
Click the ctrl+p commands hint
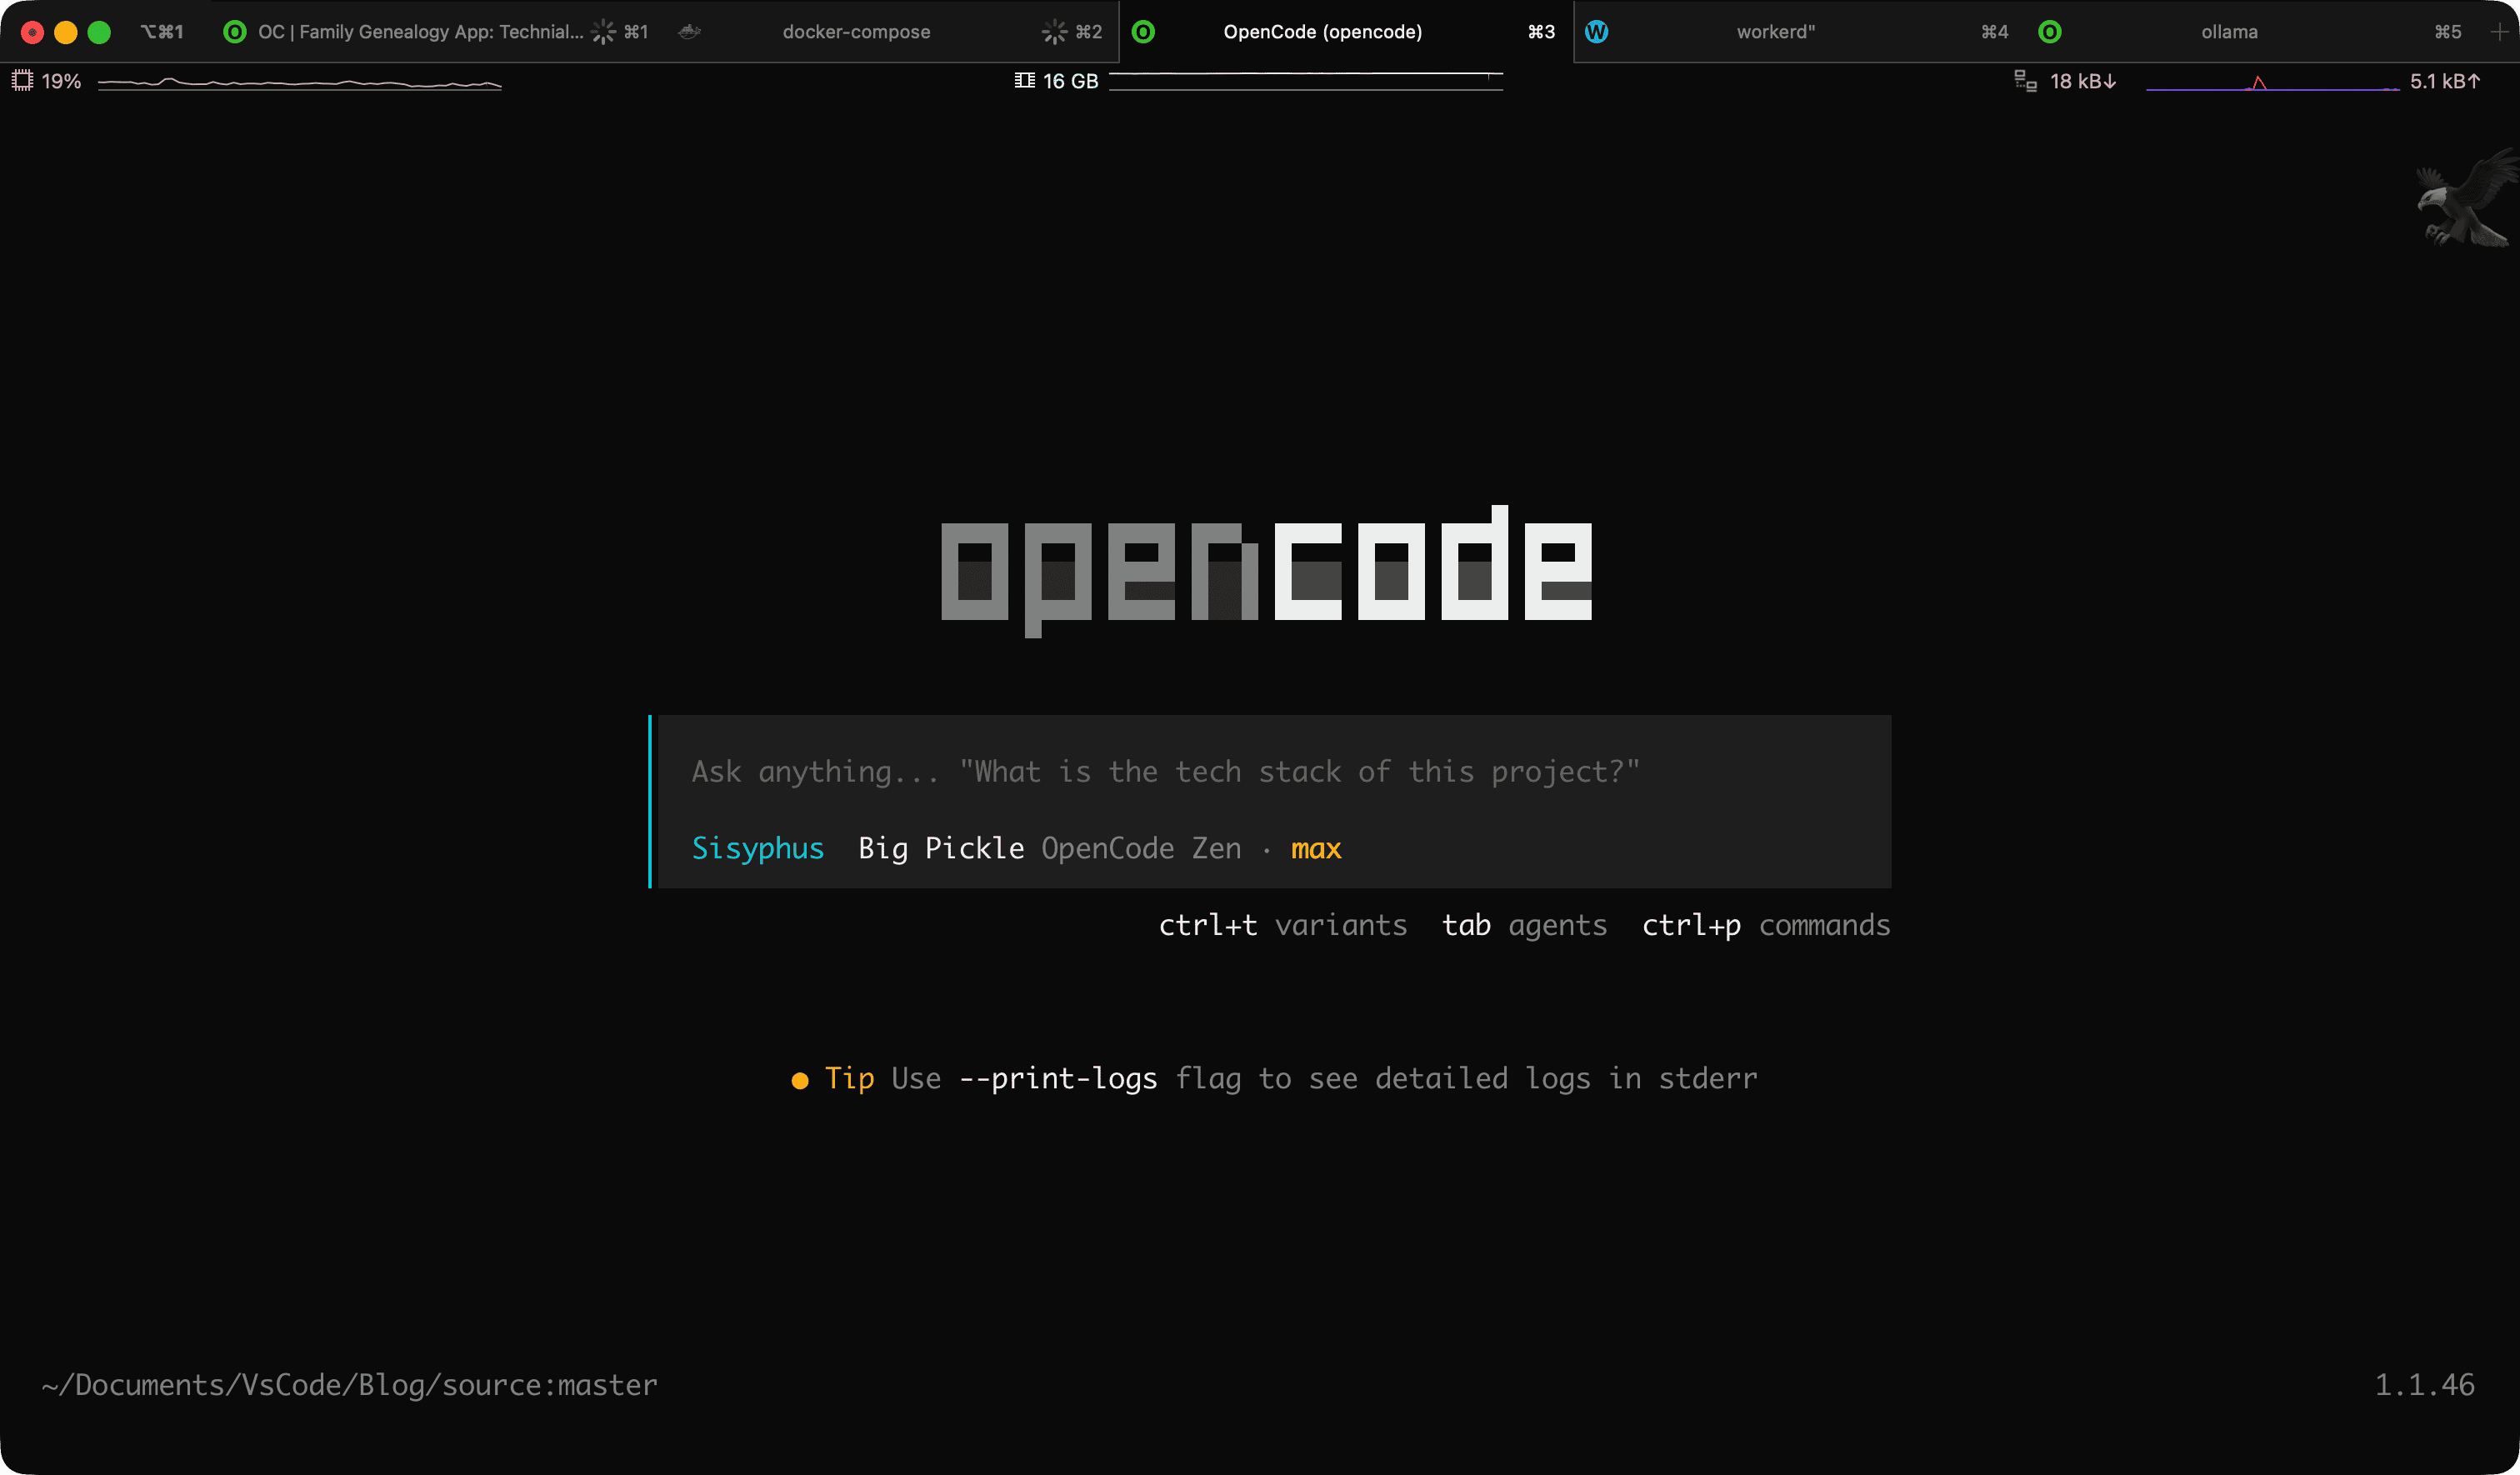coord(1765,925)
